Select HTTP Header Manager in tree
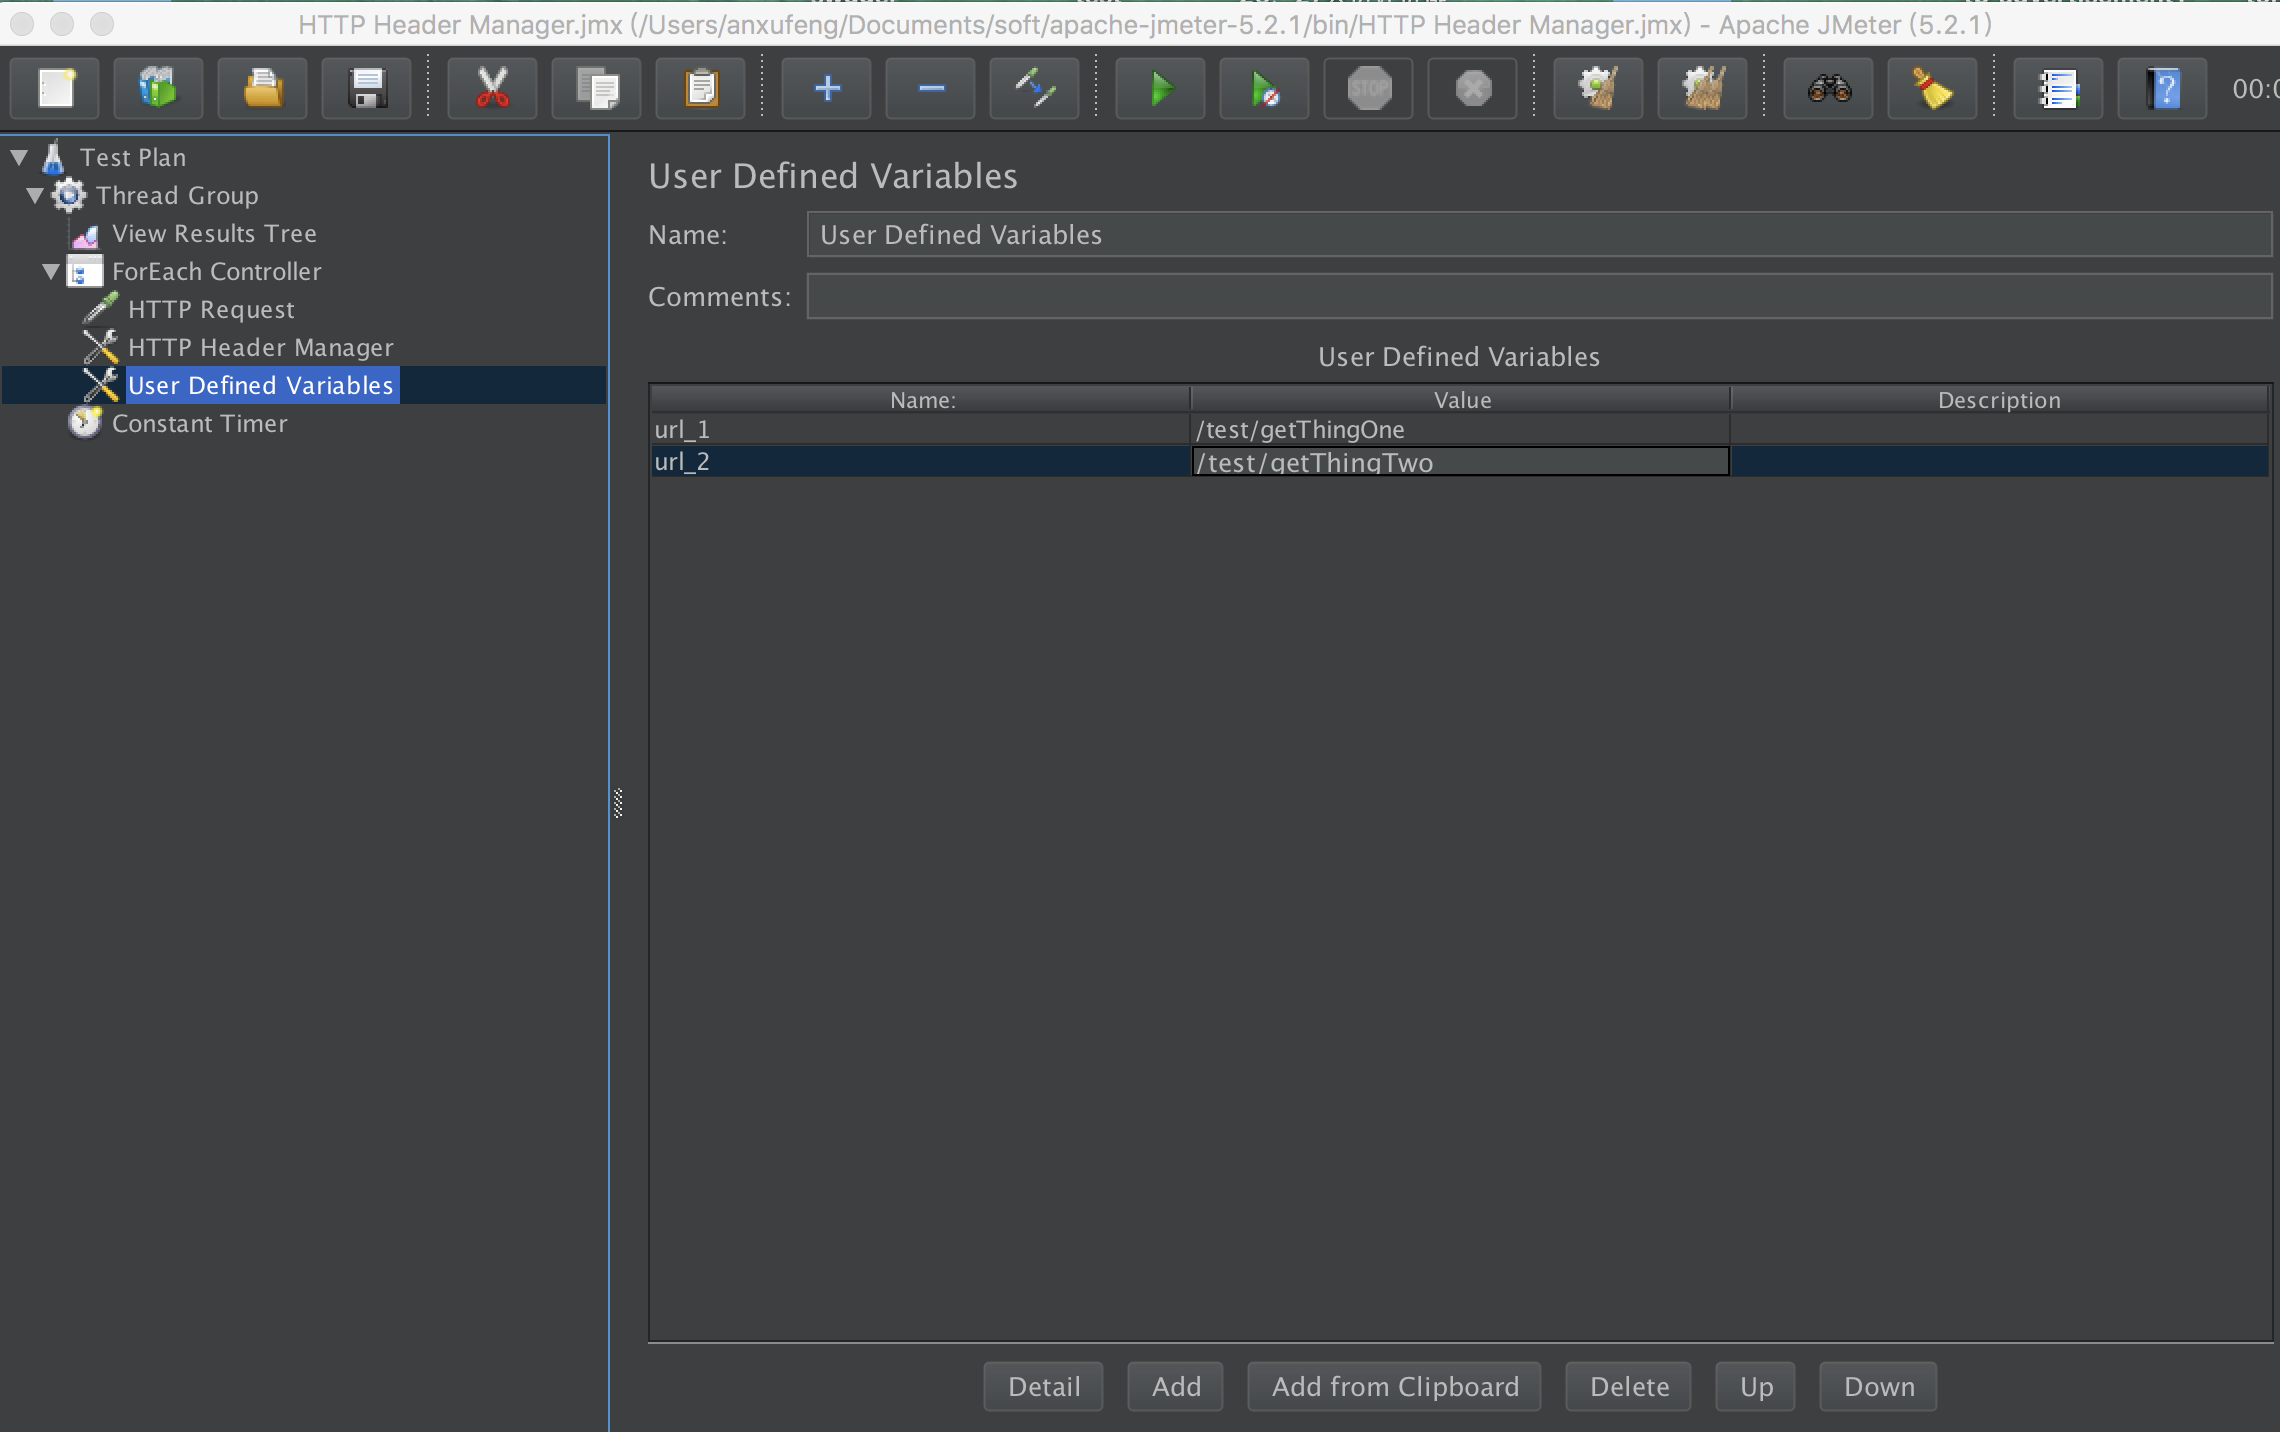The image size is (2280, 1432). [260, 347]
